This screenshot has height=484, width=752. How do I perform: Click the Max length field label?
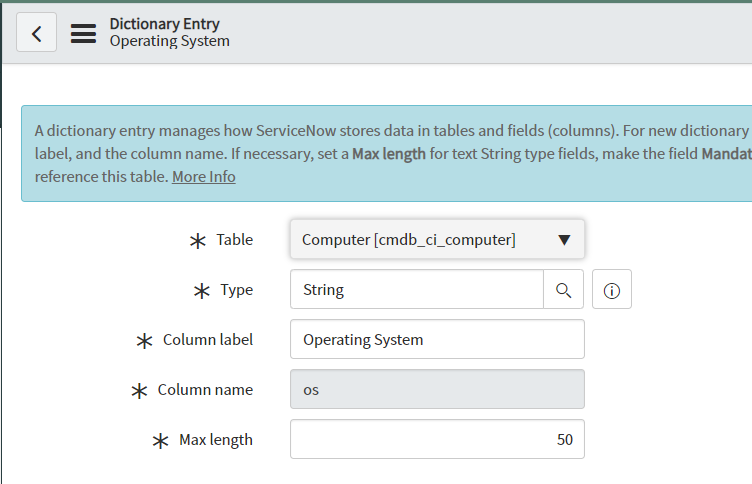tap(216, 440)
